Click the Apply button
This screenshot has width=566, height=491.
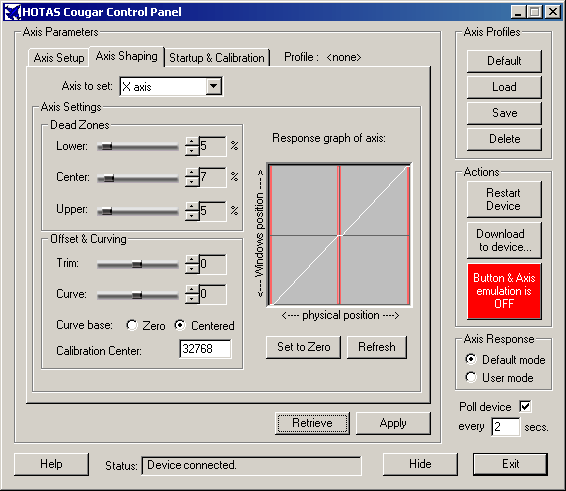(x=393, y=423)
